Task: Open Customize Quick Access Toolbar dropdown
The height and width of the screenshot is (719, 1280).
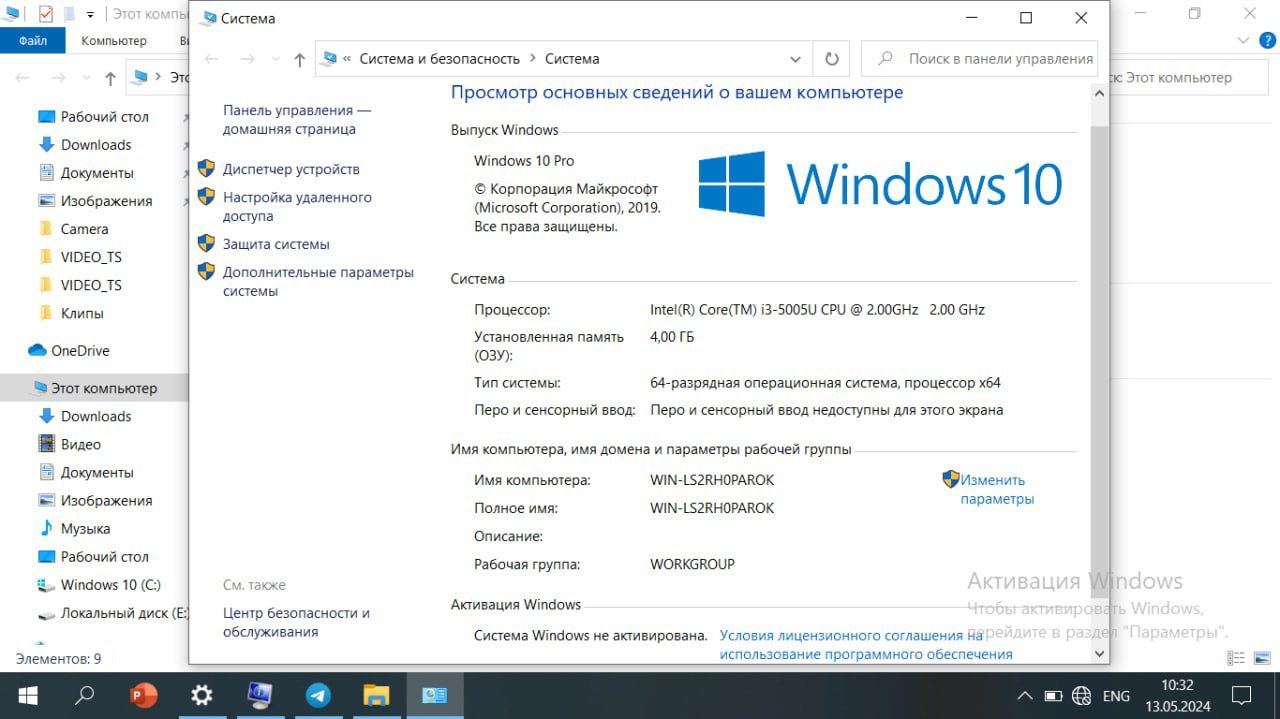Action: pos(90,15)
